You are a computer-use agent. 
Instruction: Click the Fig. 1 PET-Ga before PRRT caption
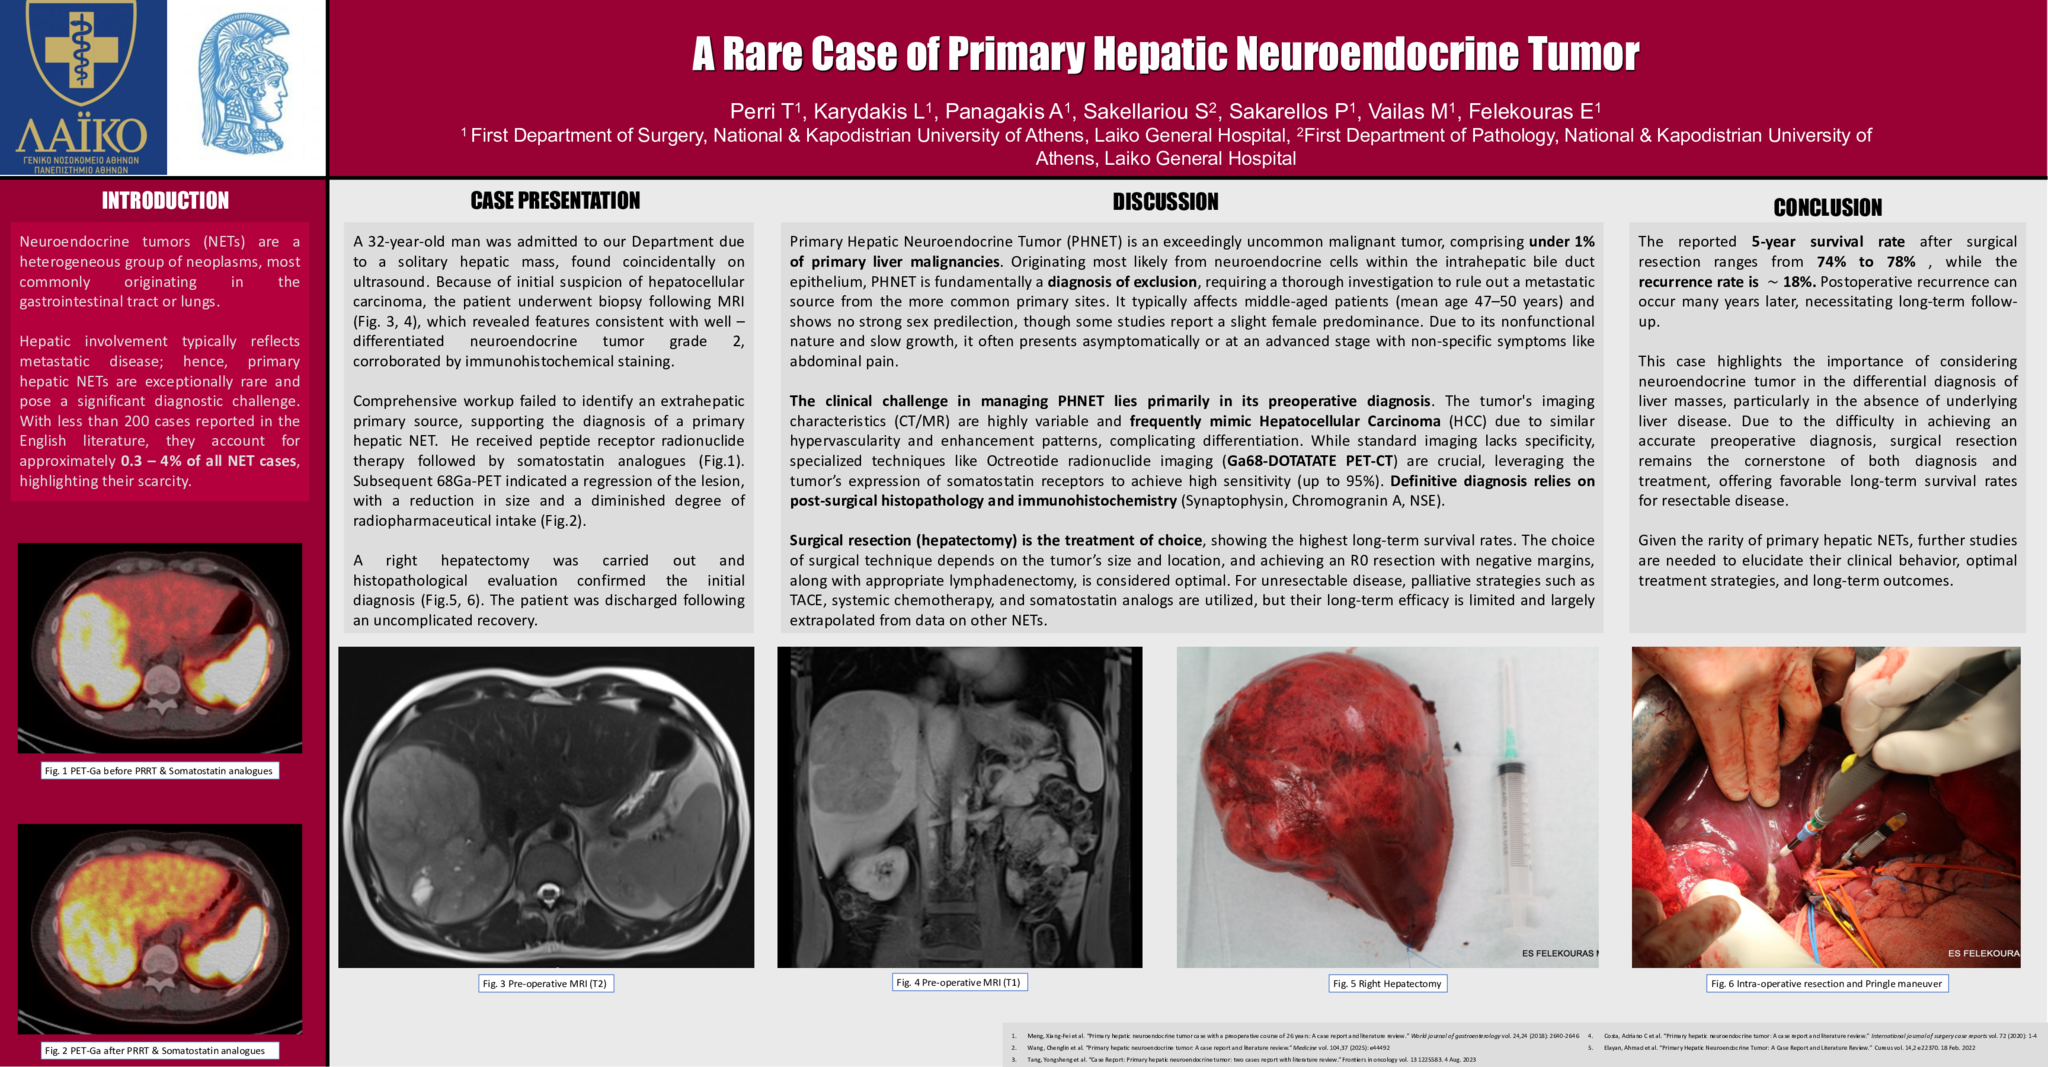[x=159, y=771]
